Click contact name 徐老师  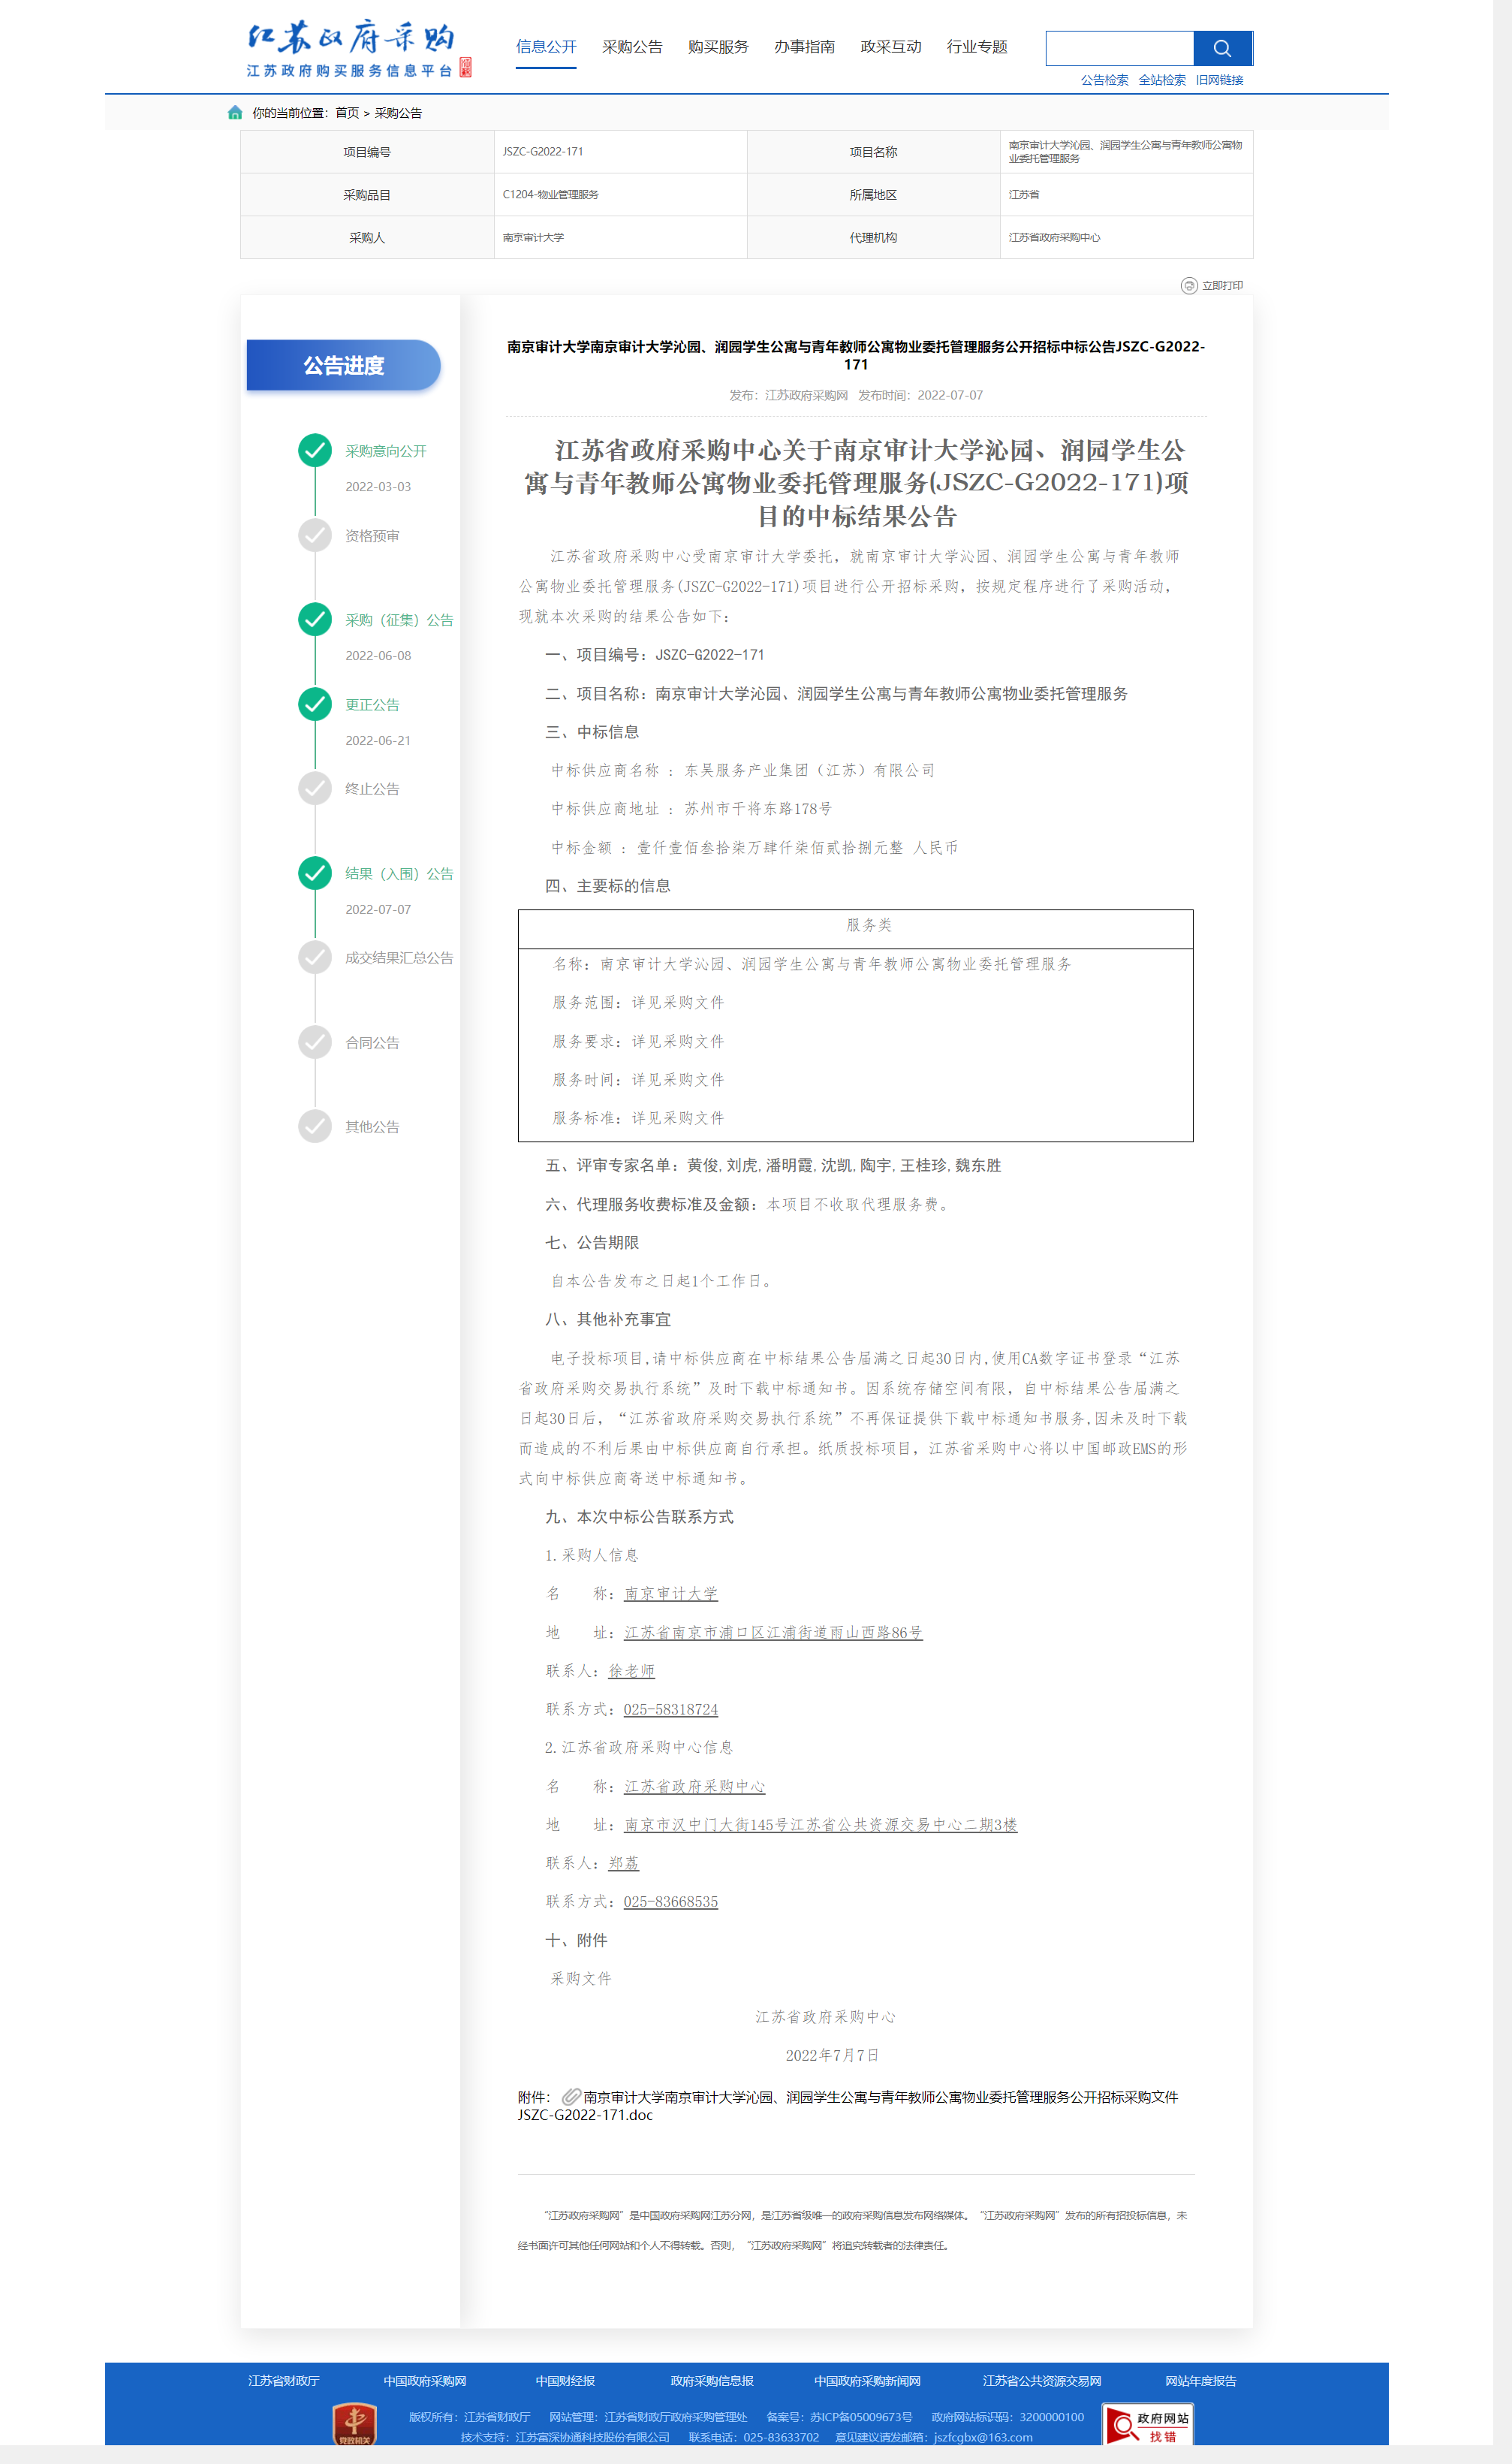click(631, 1671)
